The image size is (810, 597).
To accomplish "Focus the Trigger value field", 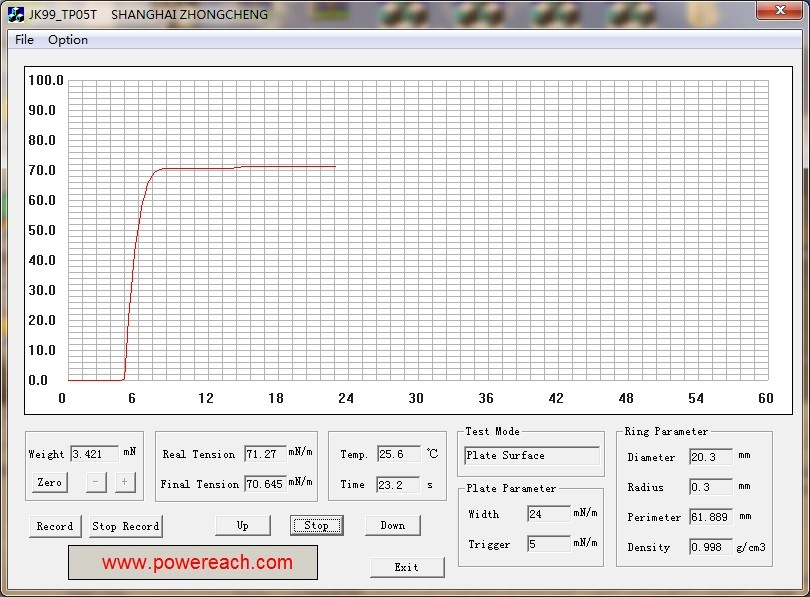I will point(548,544).
